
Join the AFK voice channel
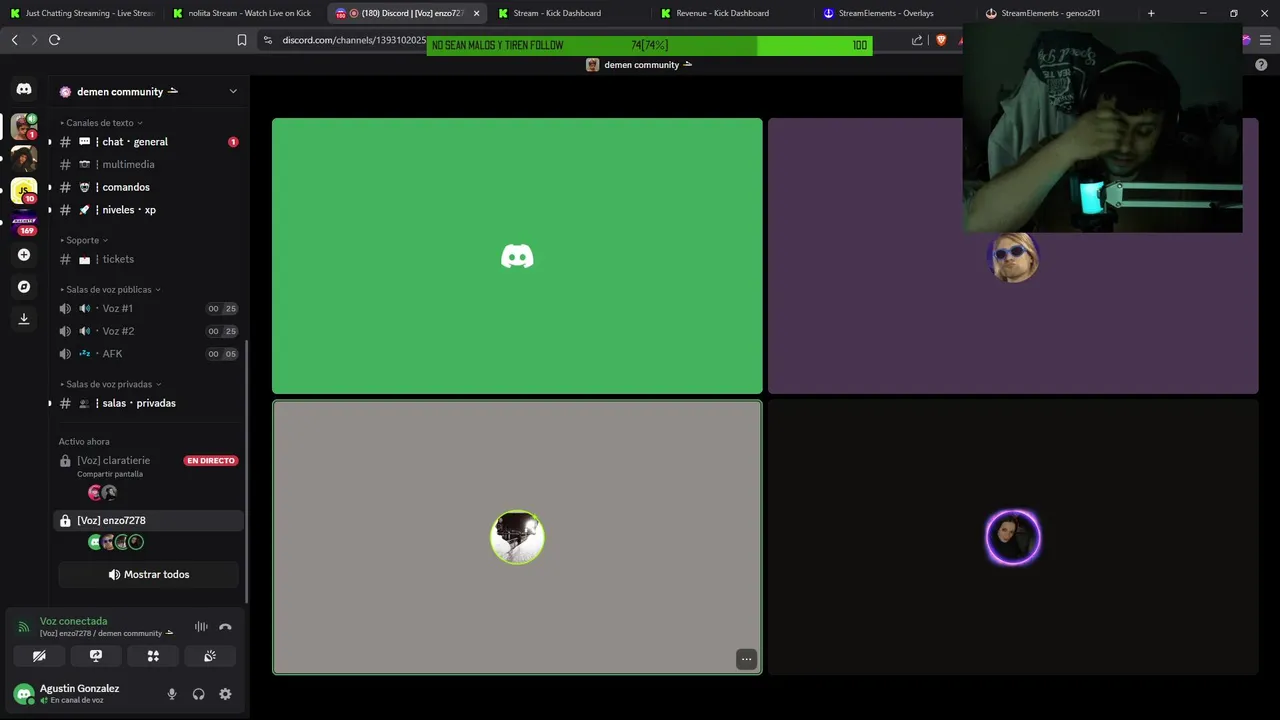(148, 354)
